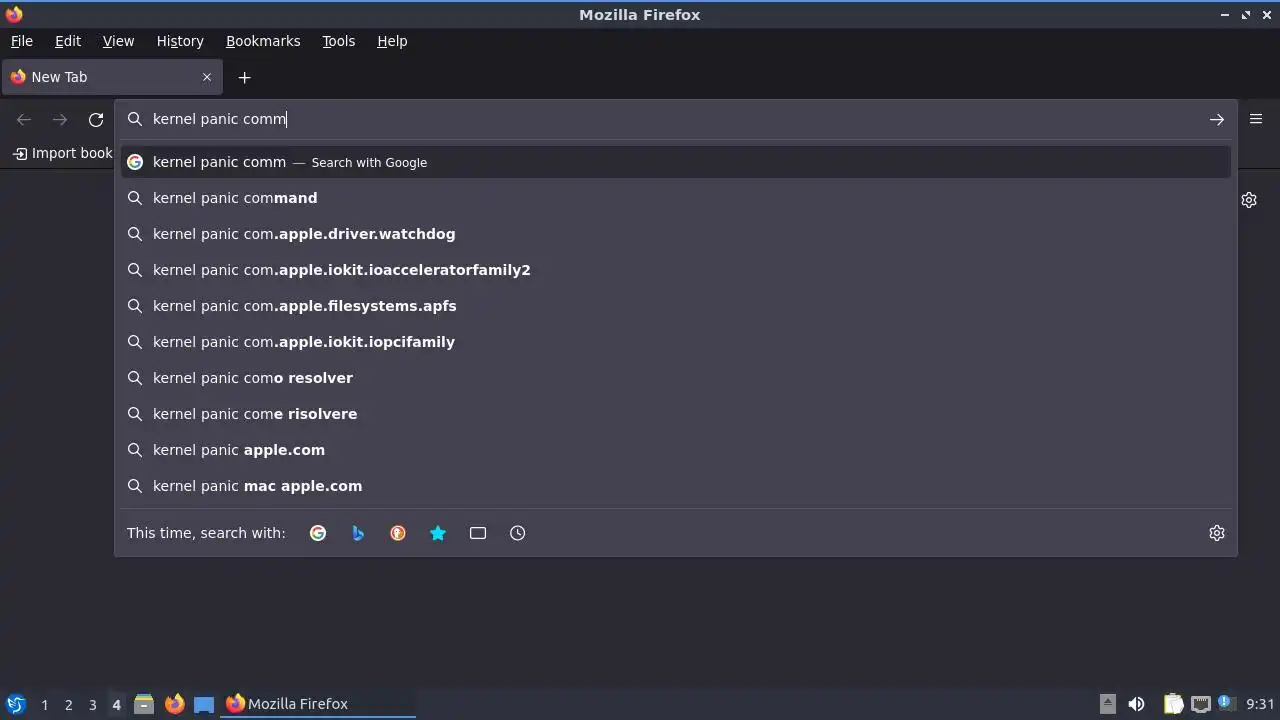Reload the current page
The image size is (1280, 720).
[96, 119]
